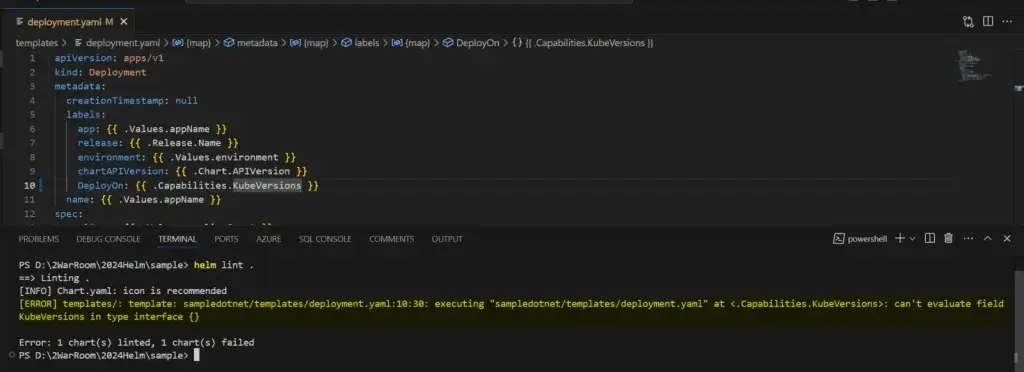Click the terminal prompt cursor line
The height and width of the screenshot is (372, 1024).
pyautogui.click(x=108, y=356)
